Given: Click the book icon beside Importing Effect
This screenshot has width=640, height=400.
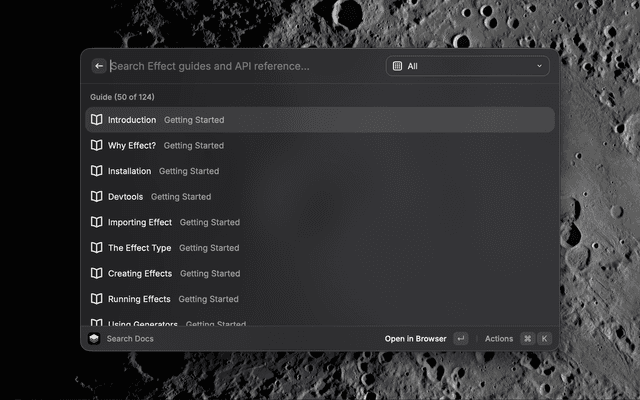Looking at the screenshot, I should click(96, 222).
